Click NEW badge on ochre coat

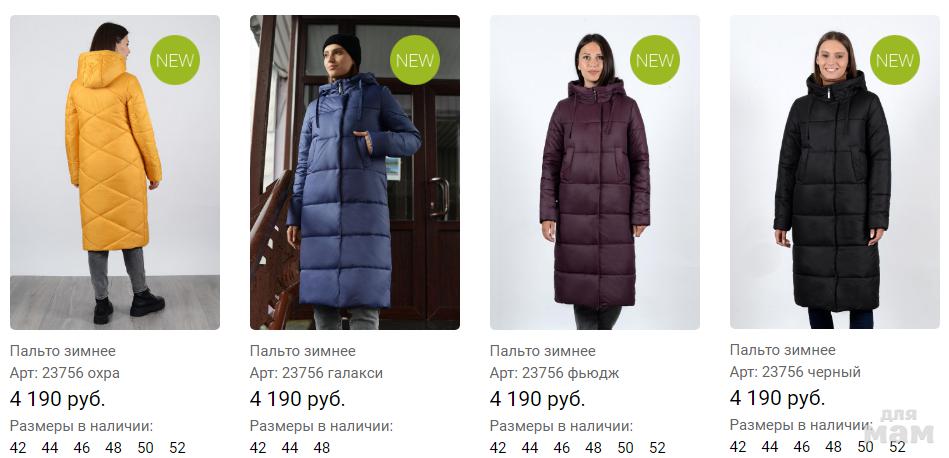(x=175, y=60)
